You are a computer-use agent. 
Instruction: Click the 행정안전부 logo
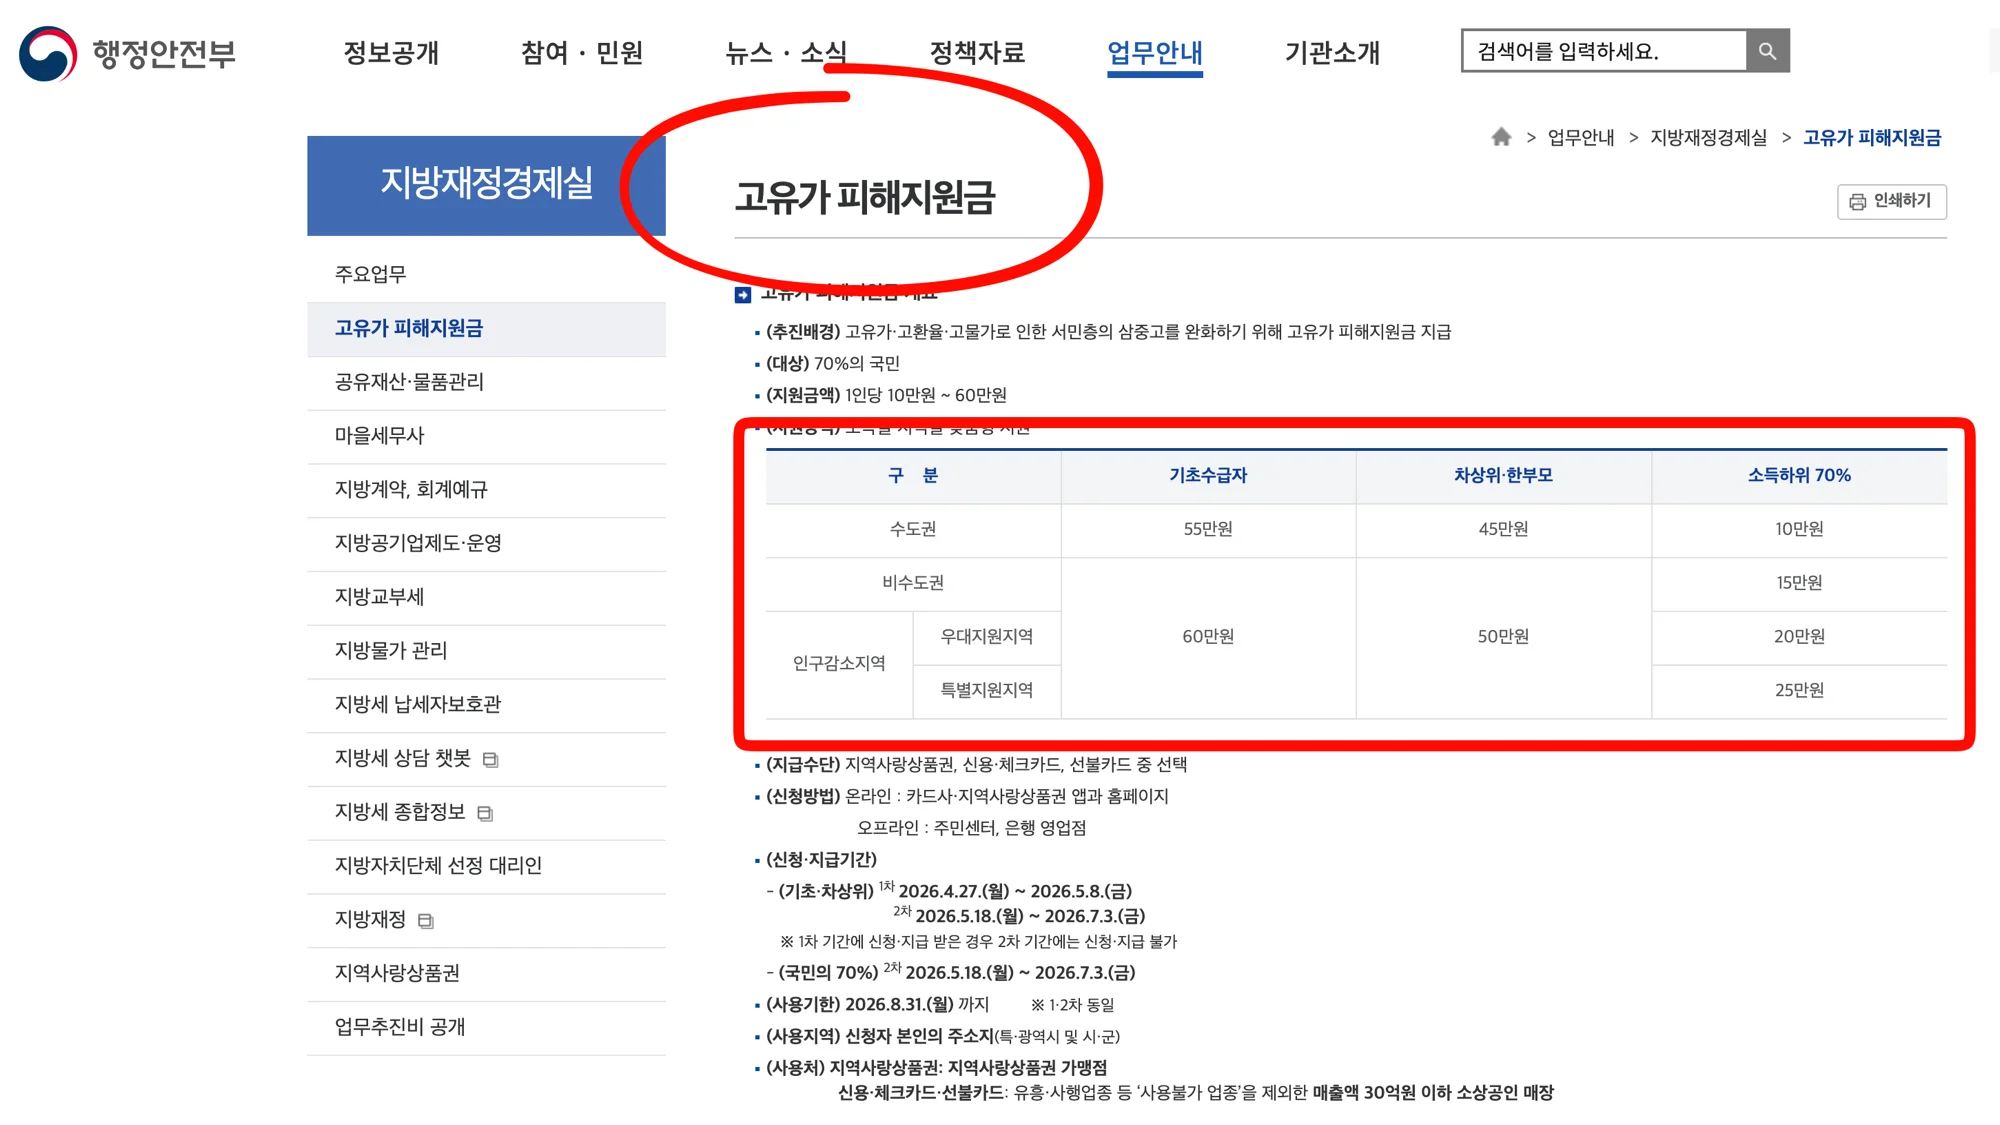128,53
